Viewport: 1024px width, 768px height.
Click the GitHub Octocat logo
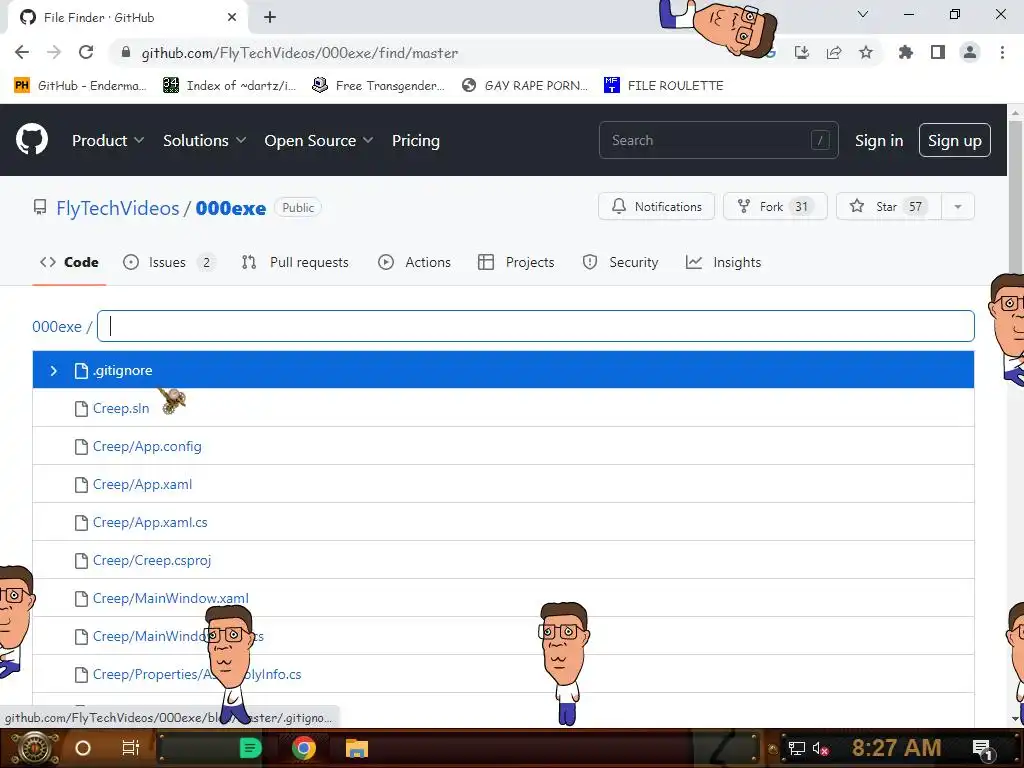32,140
